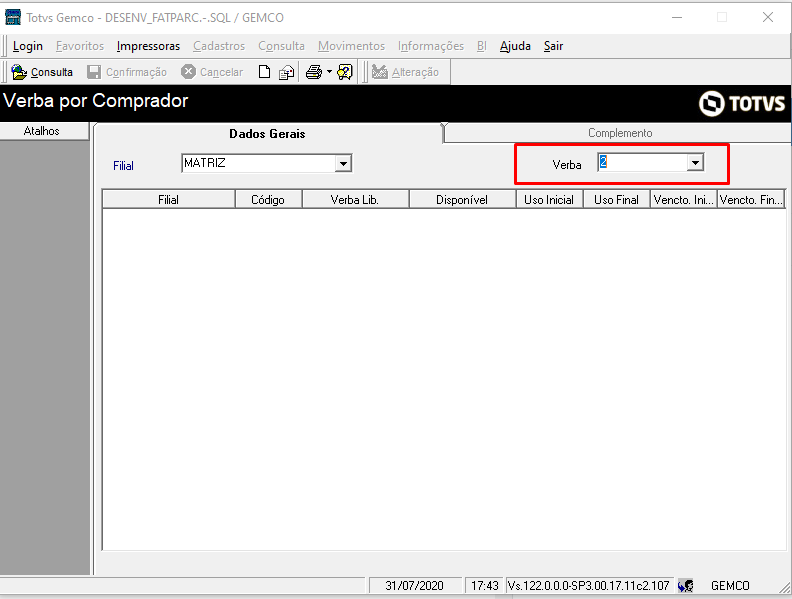The image size is (792, 599).
Task: Open the BI menu
Action: point(481,46)
